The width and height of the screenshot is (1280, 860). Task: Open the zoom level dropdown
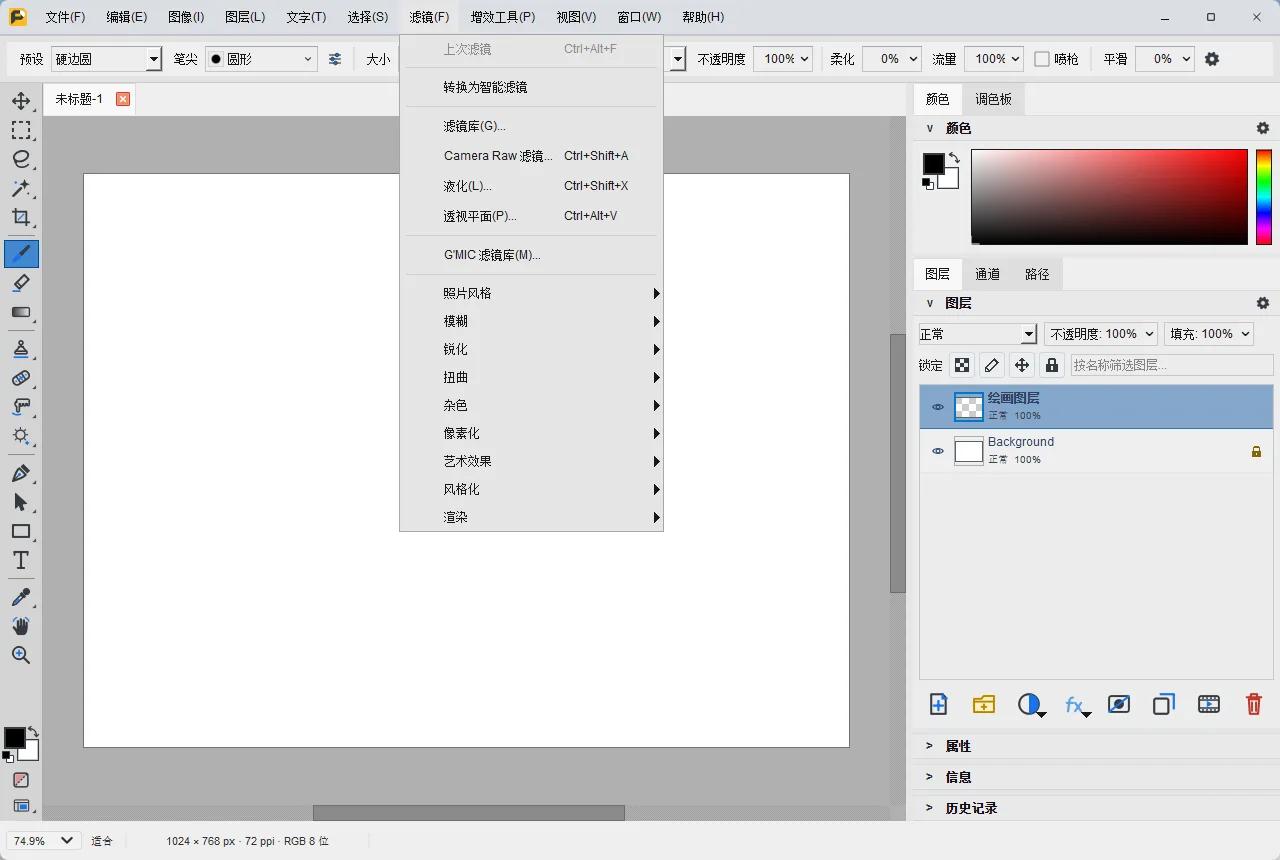[44, 841]
